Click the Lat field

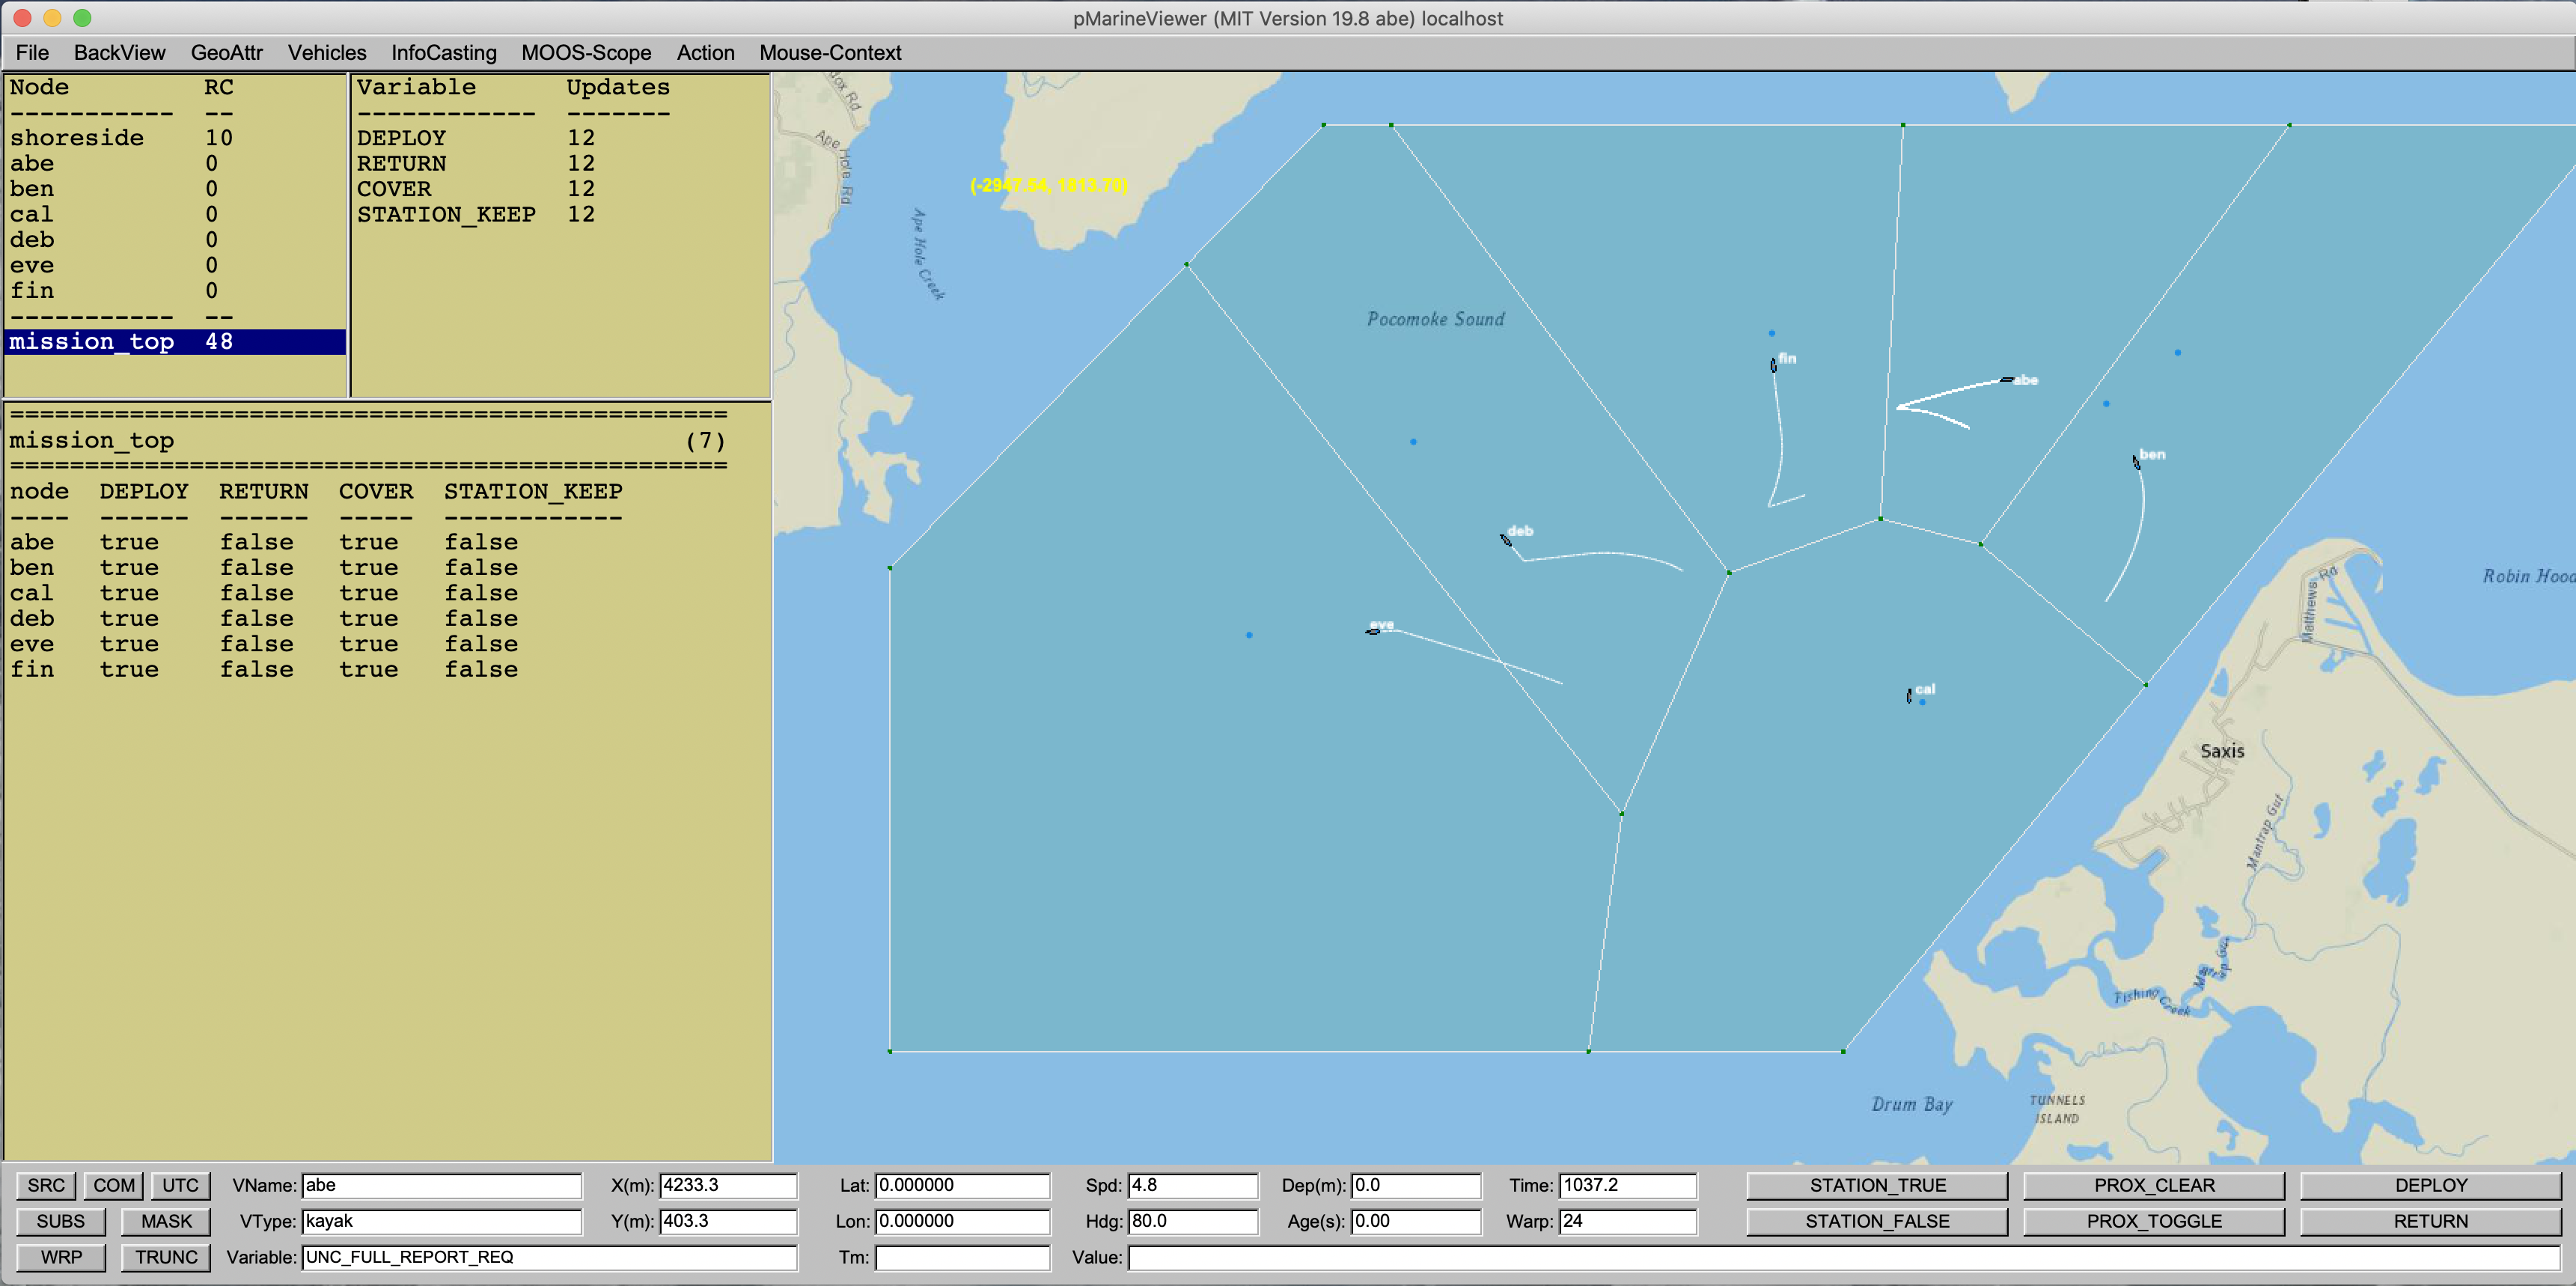[x=962, y=1185]
